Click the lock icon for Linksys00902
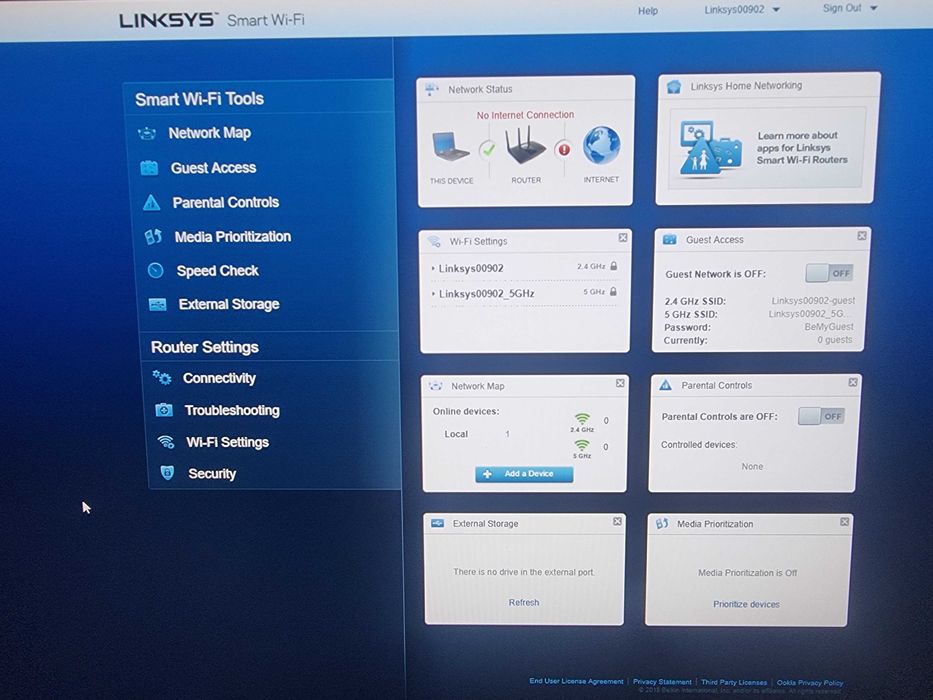 pyautogui.click(x=613, y=266)
